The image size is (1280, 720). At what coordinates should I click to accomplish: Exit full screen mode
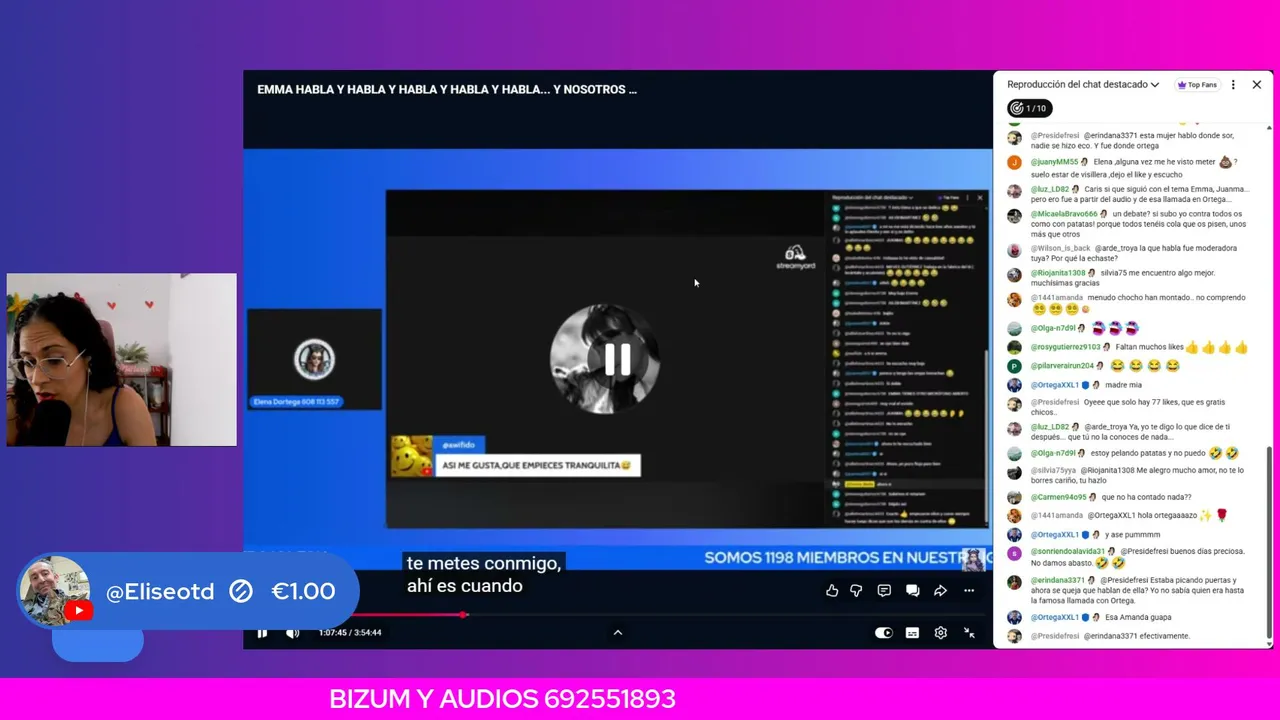click(x=969, y=632)
